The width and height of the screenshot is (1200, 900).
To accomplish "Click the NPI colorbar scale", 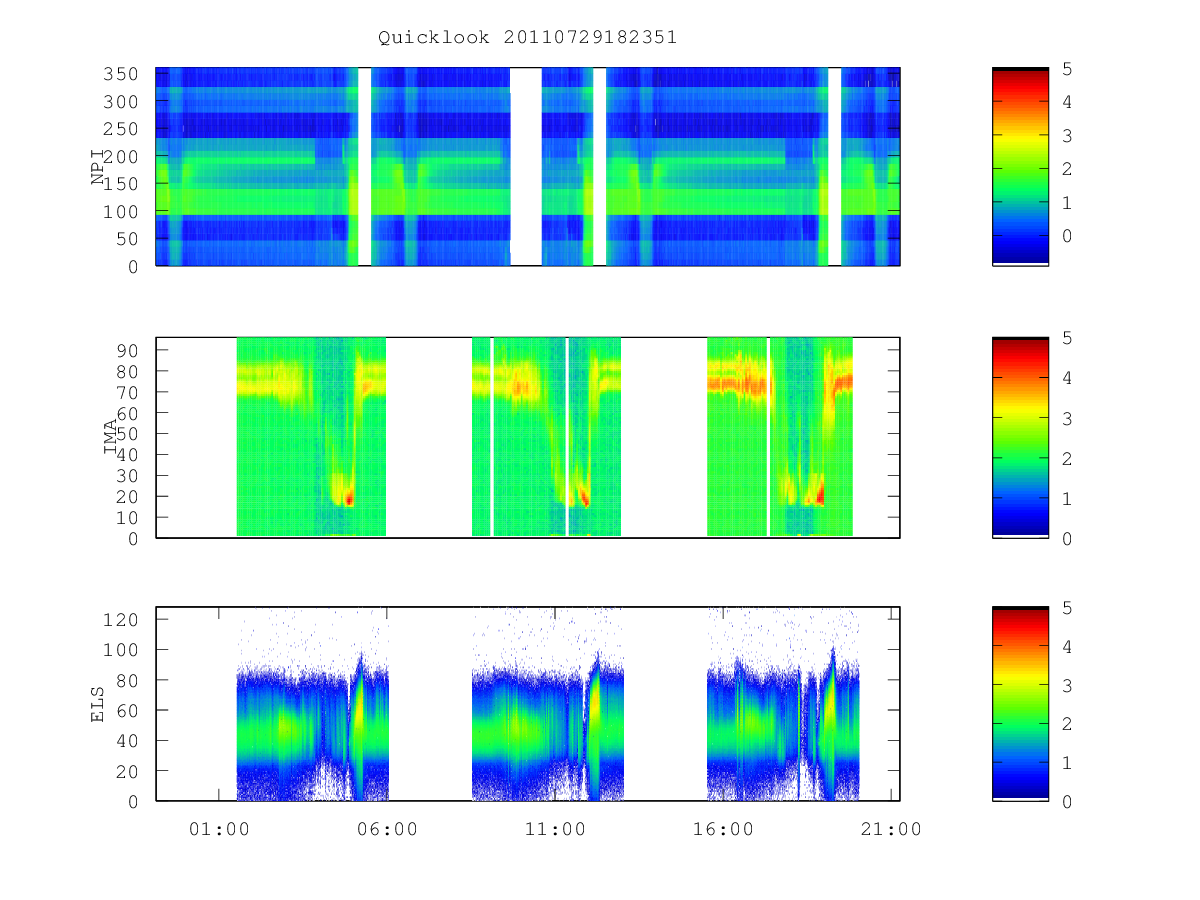I will coord(1020,166).
